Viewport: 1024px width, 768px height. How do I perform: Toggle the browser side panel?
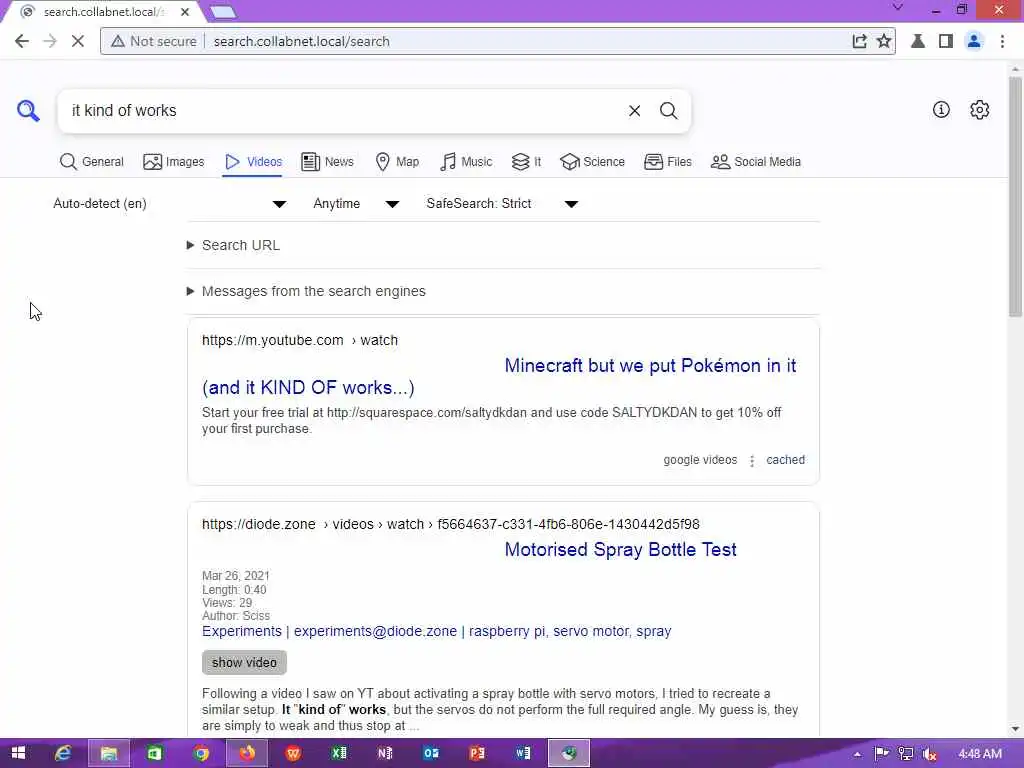click(x=946, y=41)
